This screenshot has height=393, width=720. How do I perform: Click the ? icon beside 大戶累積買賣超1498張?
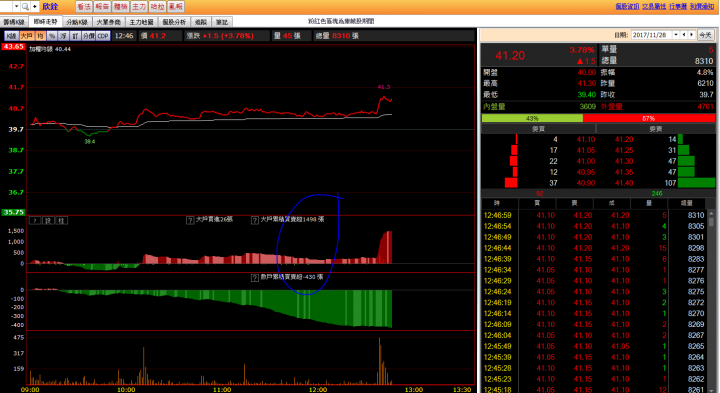255,220
